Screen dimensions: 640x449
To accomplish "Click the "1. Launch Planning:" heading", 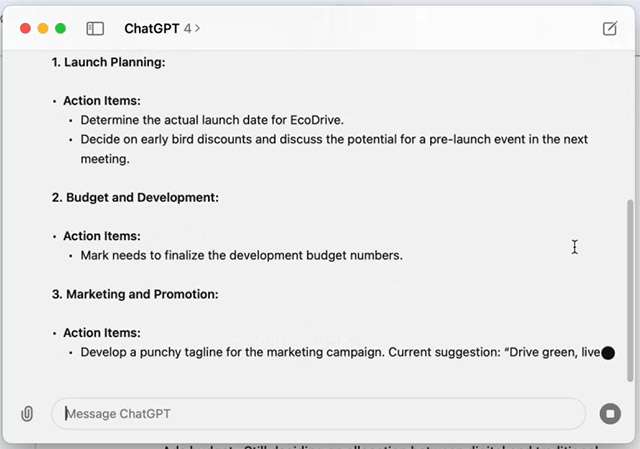I will (x=108, y=62).
